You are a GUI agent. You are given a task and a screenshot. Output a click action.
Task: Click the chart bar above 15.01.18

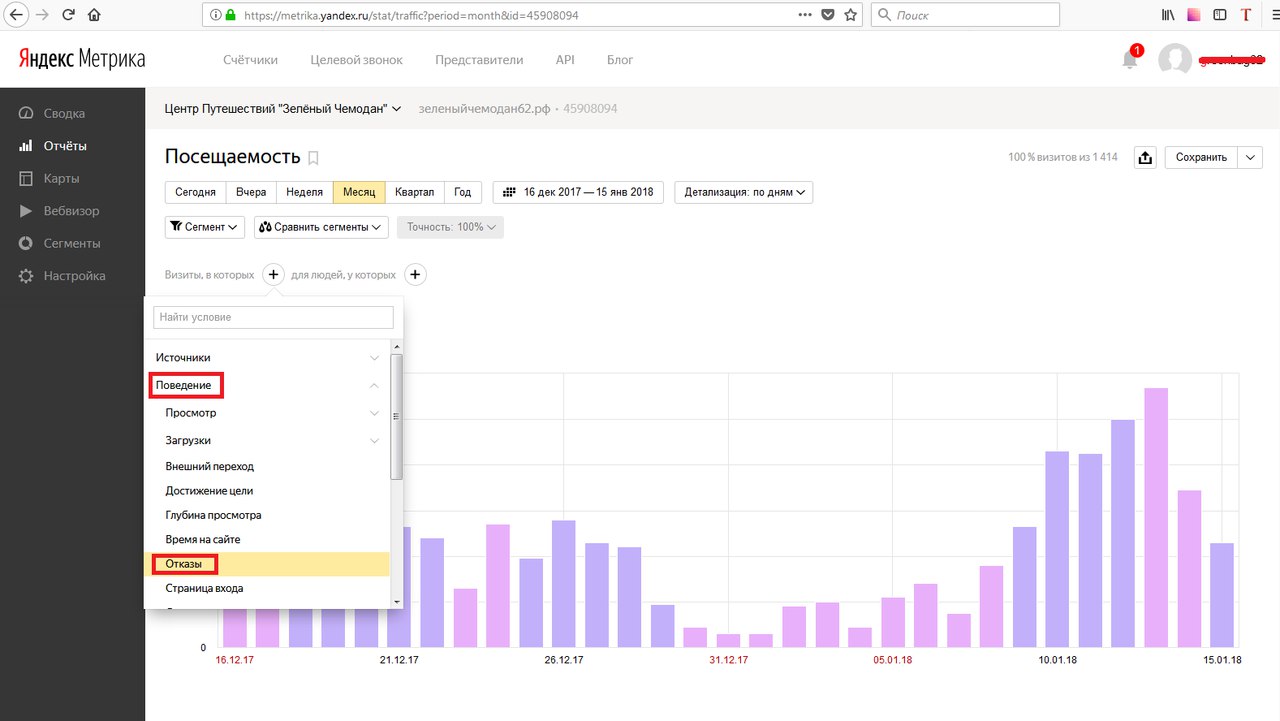[1222, 595]
